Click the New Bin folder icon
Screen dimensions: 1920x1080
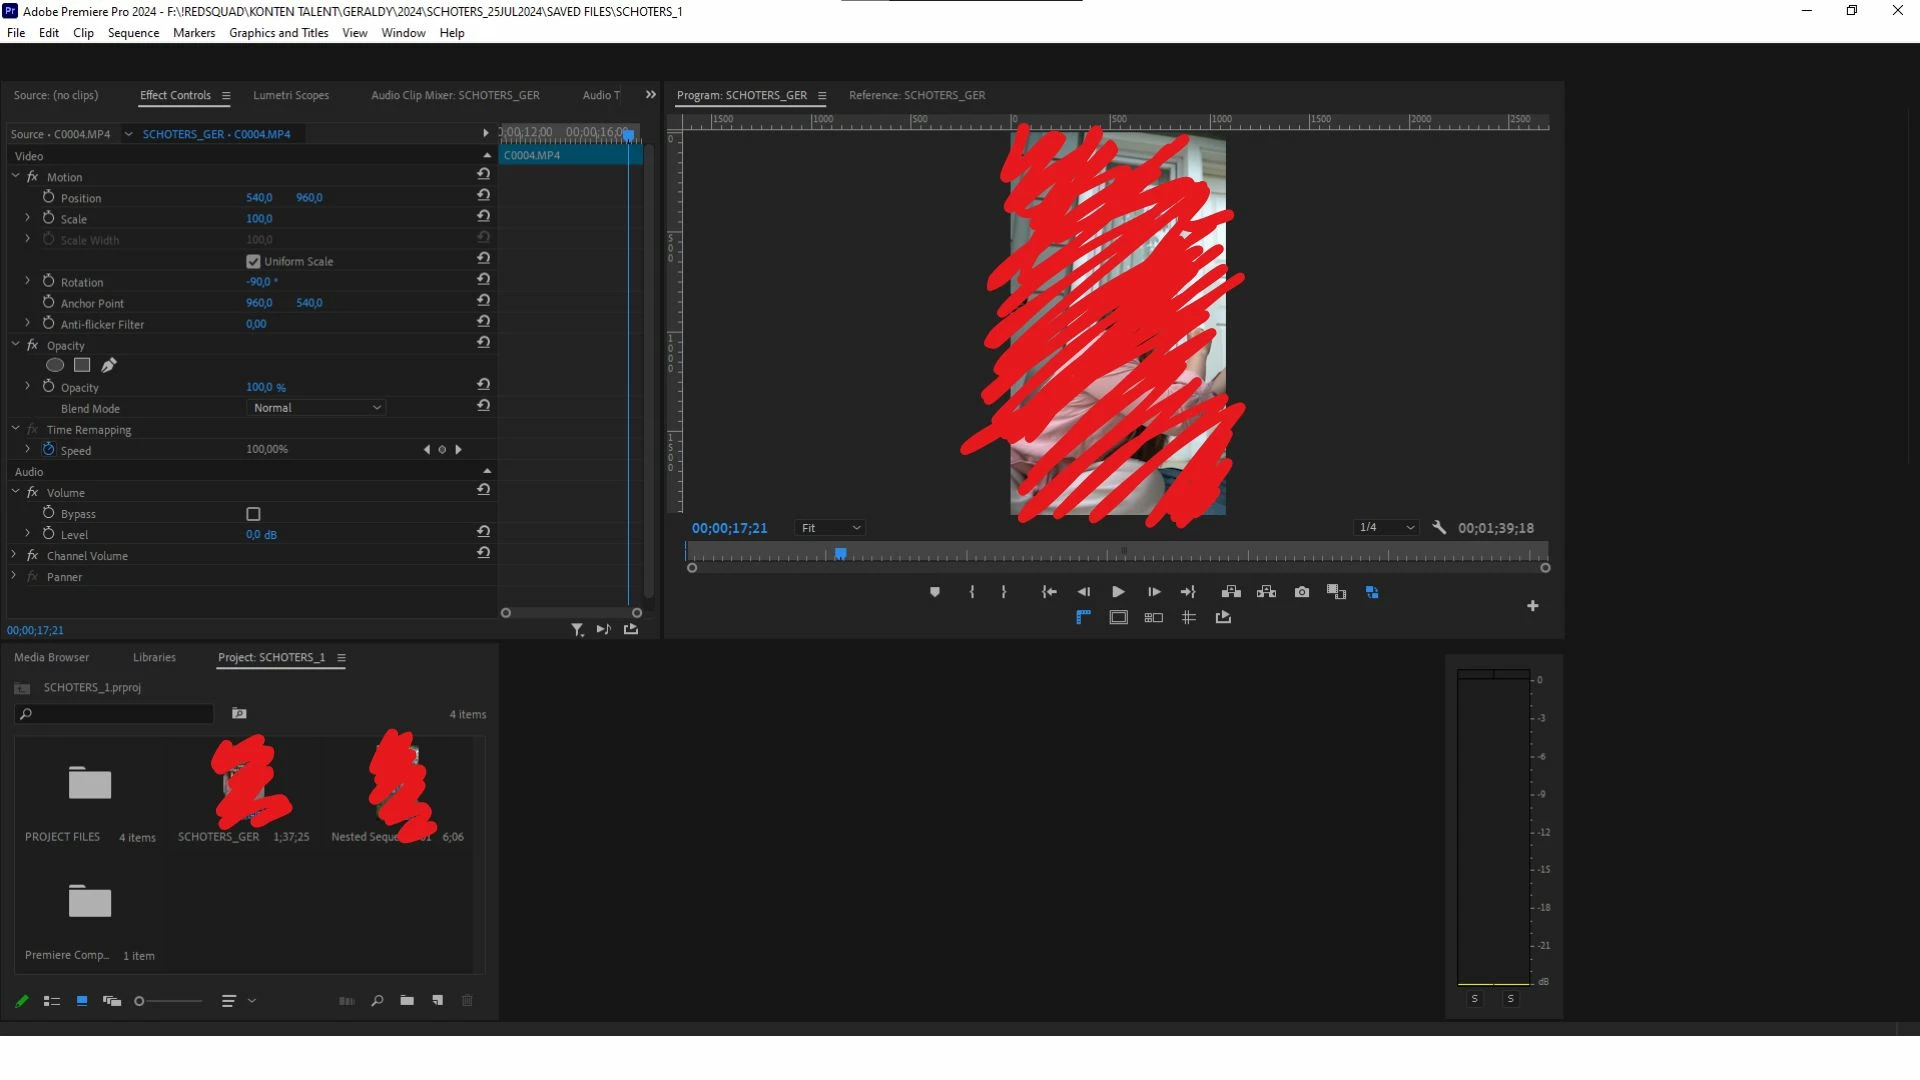[x=407, y=1000]
